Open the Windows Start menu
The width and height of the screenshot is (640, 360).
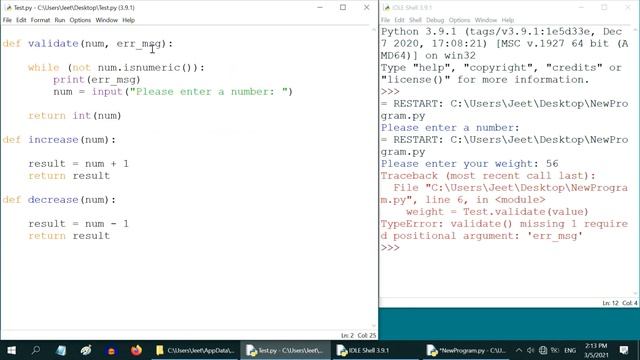pos(11,350)
